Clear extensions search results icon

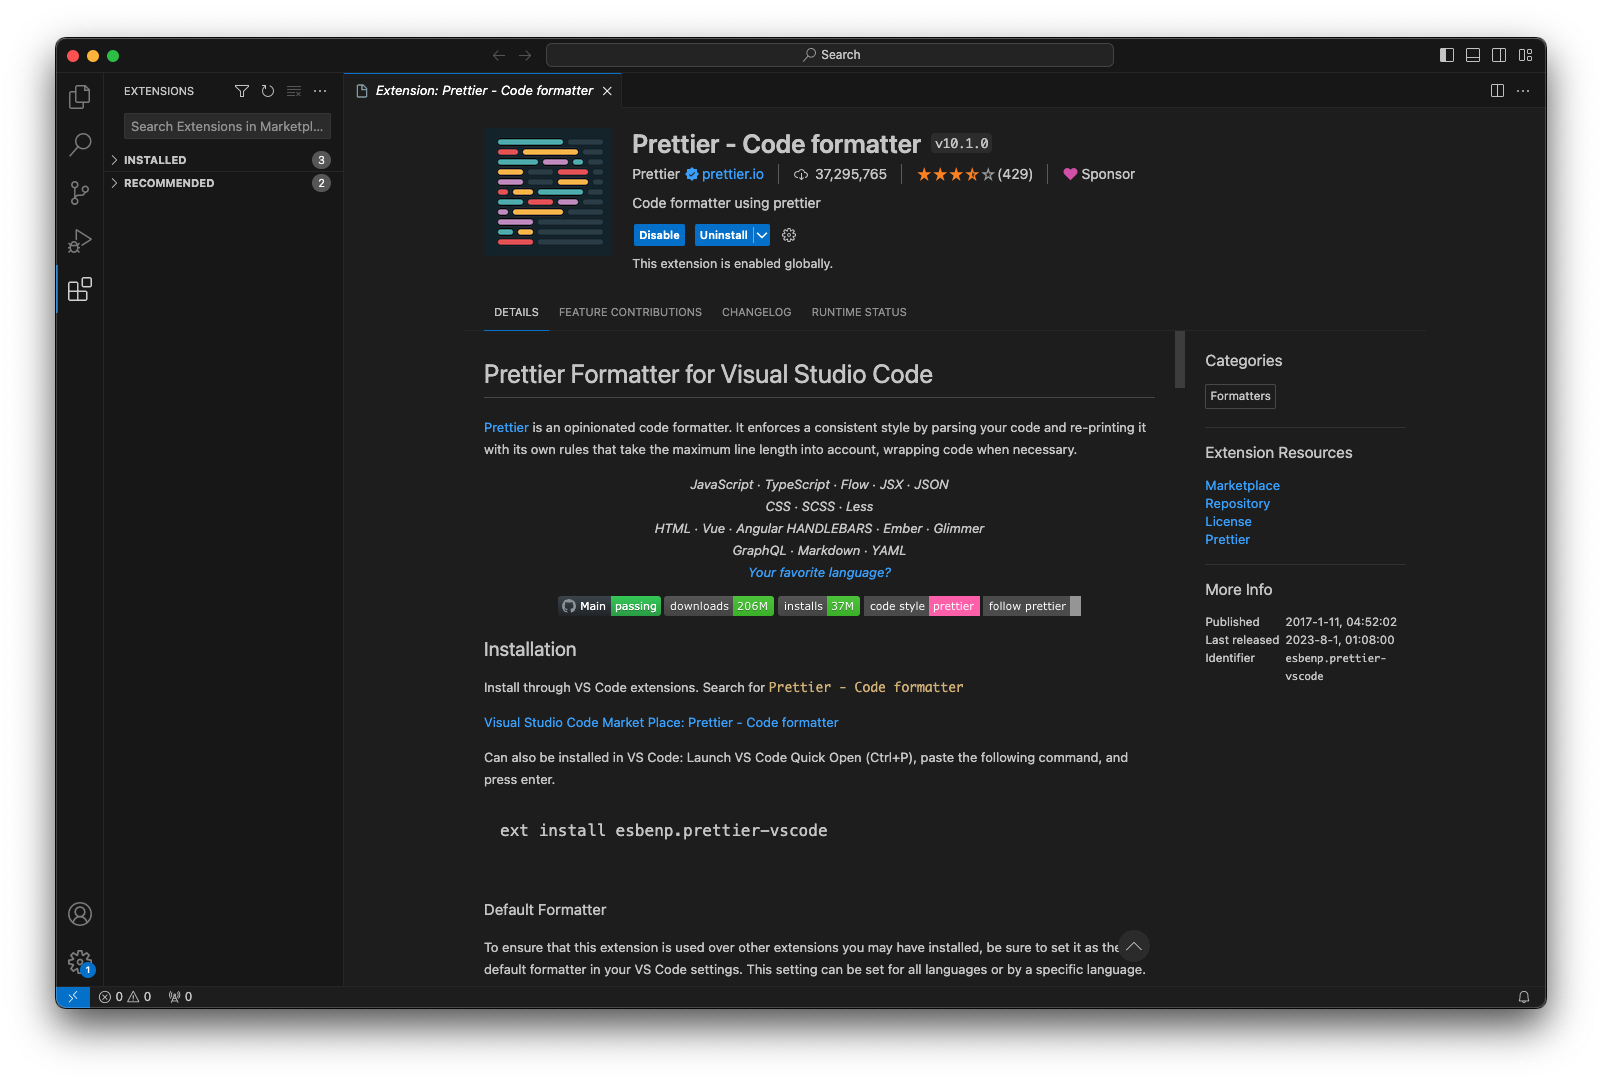pyautogui.click(x=294, y=91)
